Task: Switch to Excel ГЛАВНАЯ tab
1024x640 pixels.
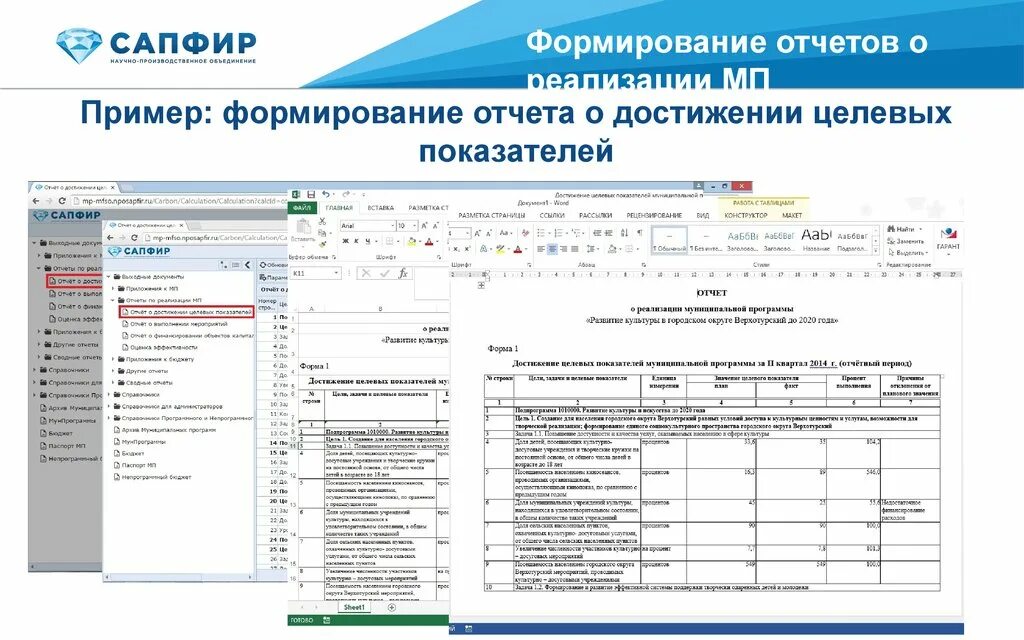Action: (x=339, y=208)
